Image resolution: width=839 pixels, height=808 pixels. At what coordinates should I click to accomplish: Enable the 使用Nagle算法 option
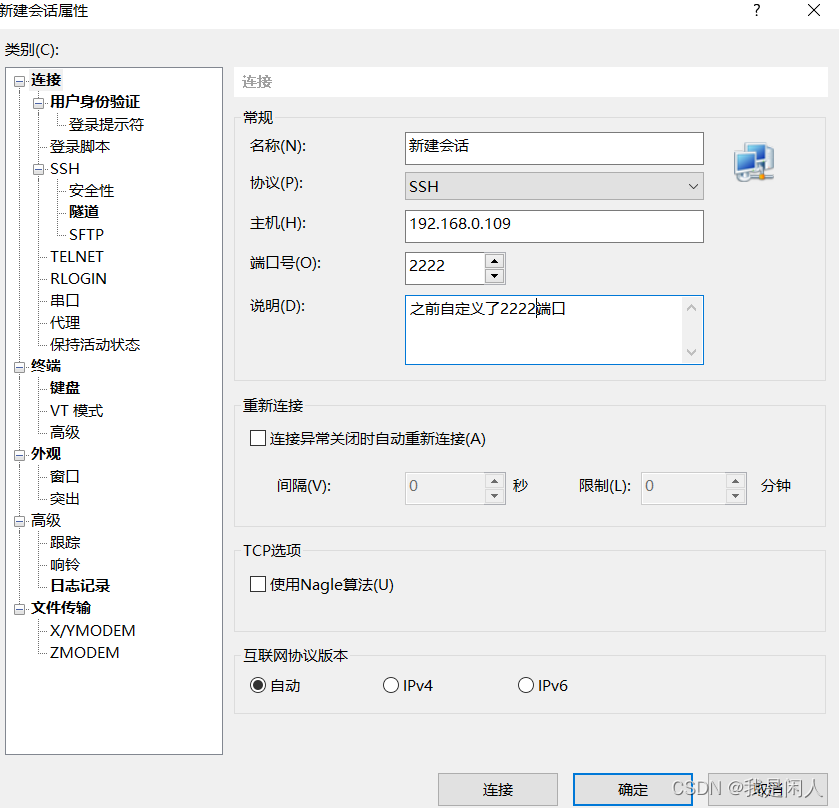point(255,583)
